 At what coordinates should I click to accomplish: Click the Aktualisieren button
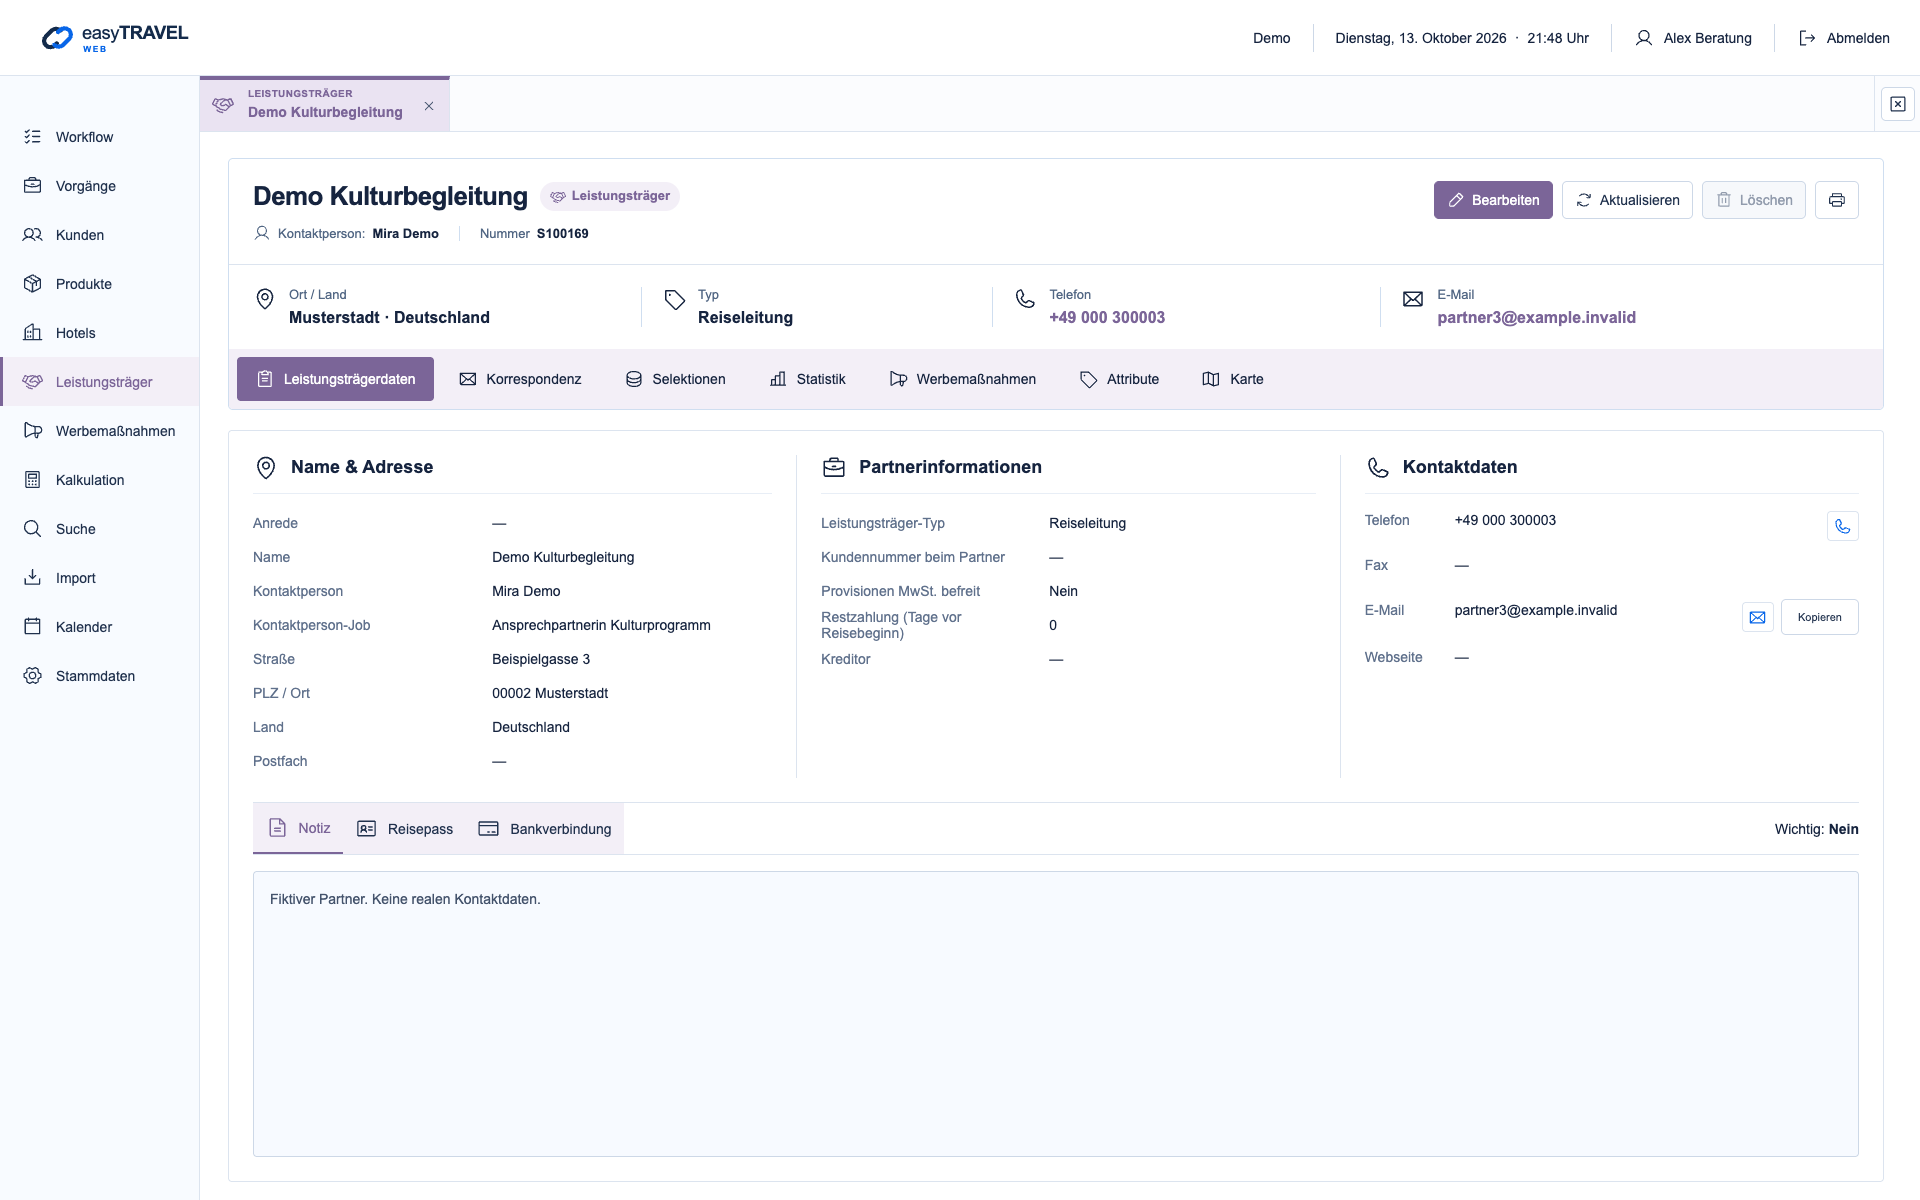pos(1627,200)
